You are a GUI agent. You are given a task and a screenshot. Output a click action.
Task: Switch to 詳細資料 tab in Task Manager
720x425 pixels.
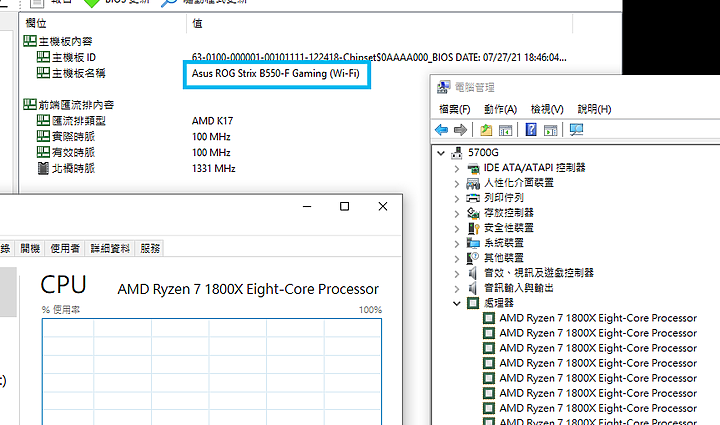pyautogui.click(x=110, y=249)
